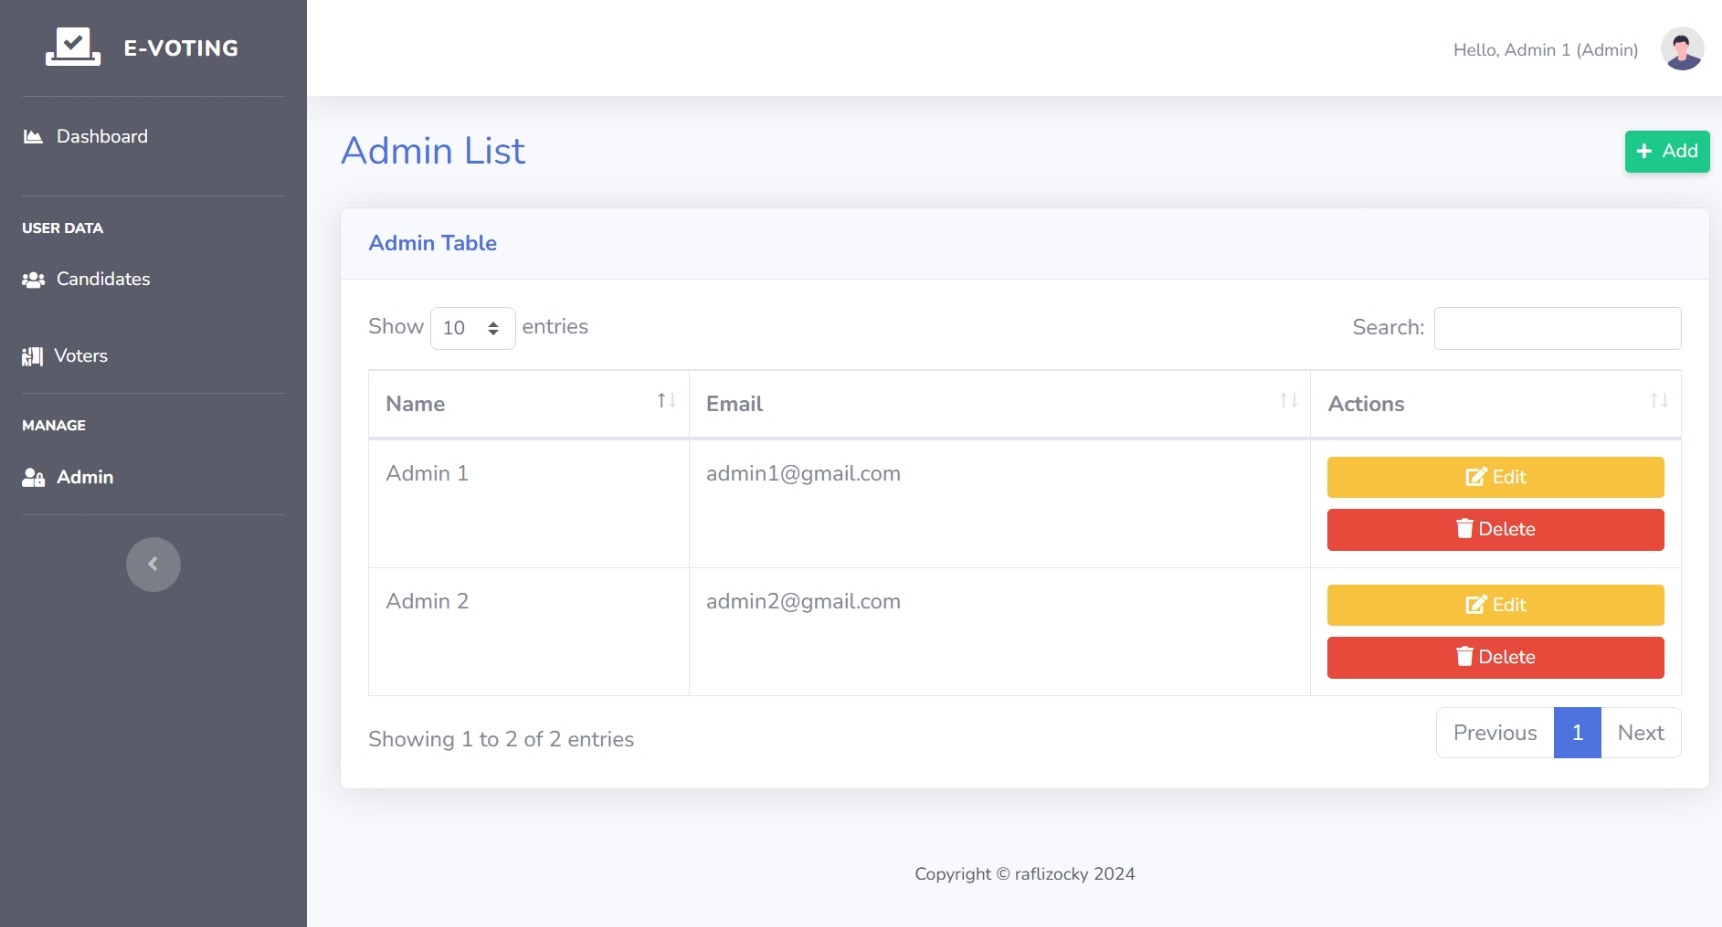Image resolution: width=1722 pixels, height=927 pixels.
Task: Go to the Voters section
Action: pos(80,356)
